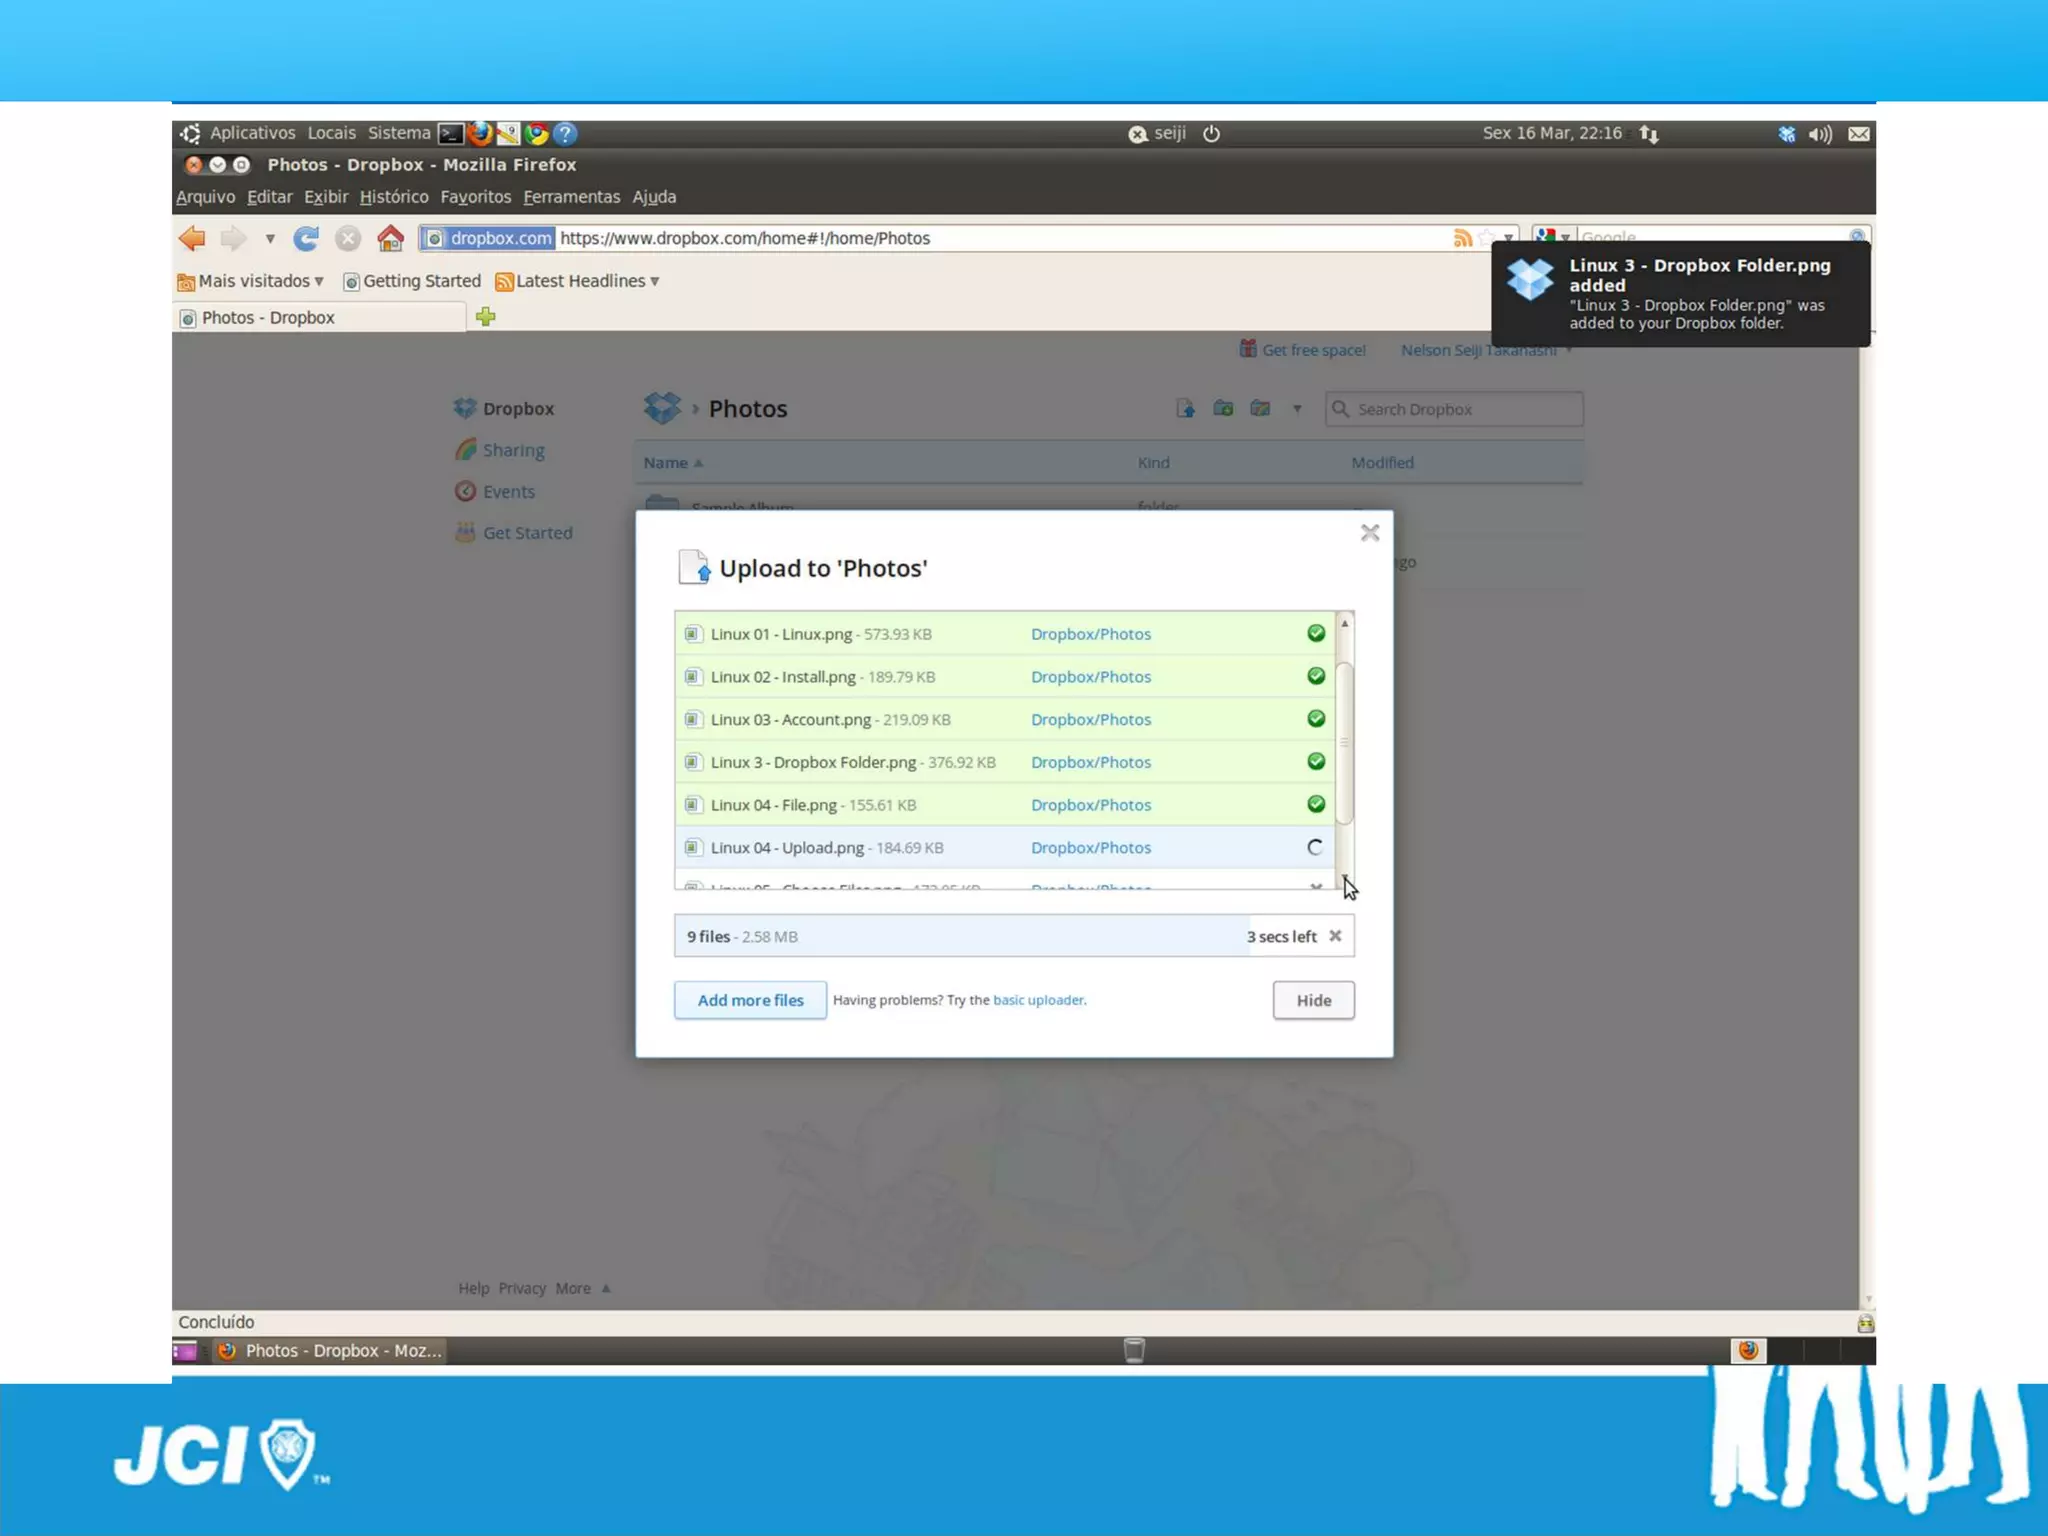The width and height of the screenshot is (2048, 1536).
Task: Open the Histórico menu
Action: click(x=393, y=197)
